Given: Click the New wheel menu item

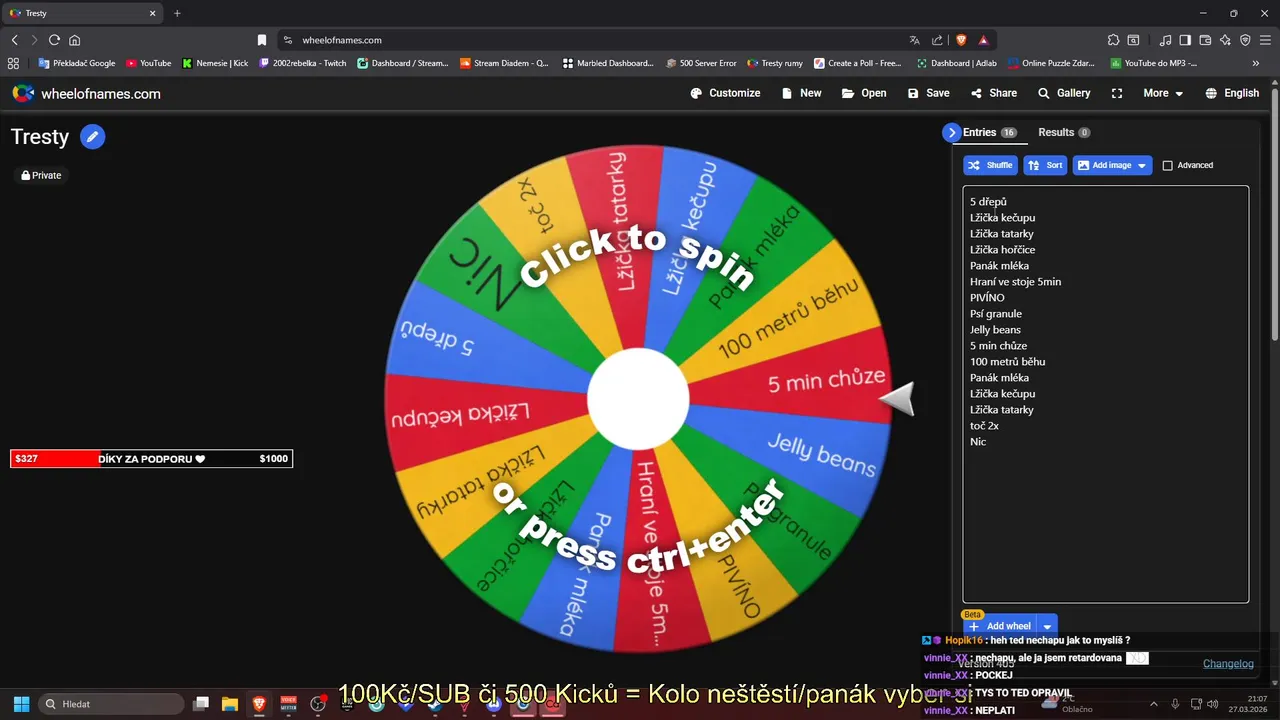Looking at the screenshot, I should pyautogui.click(x=801, y=93).
